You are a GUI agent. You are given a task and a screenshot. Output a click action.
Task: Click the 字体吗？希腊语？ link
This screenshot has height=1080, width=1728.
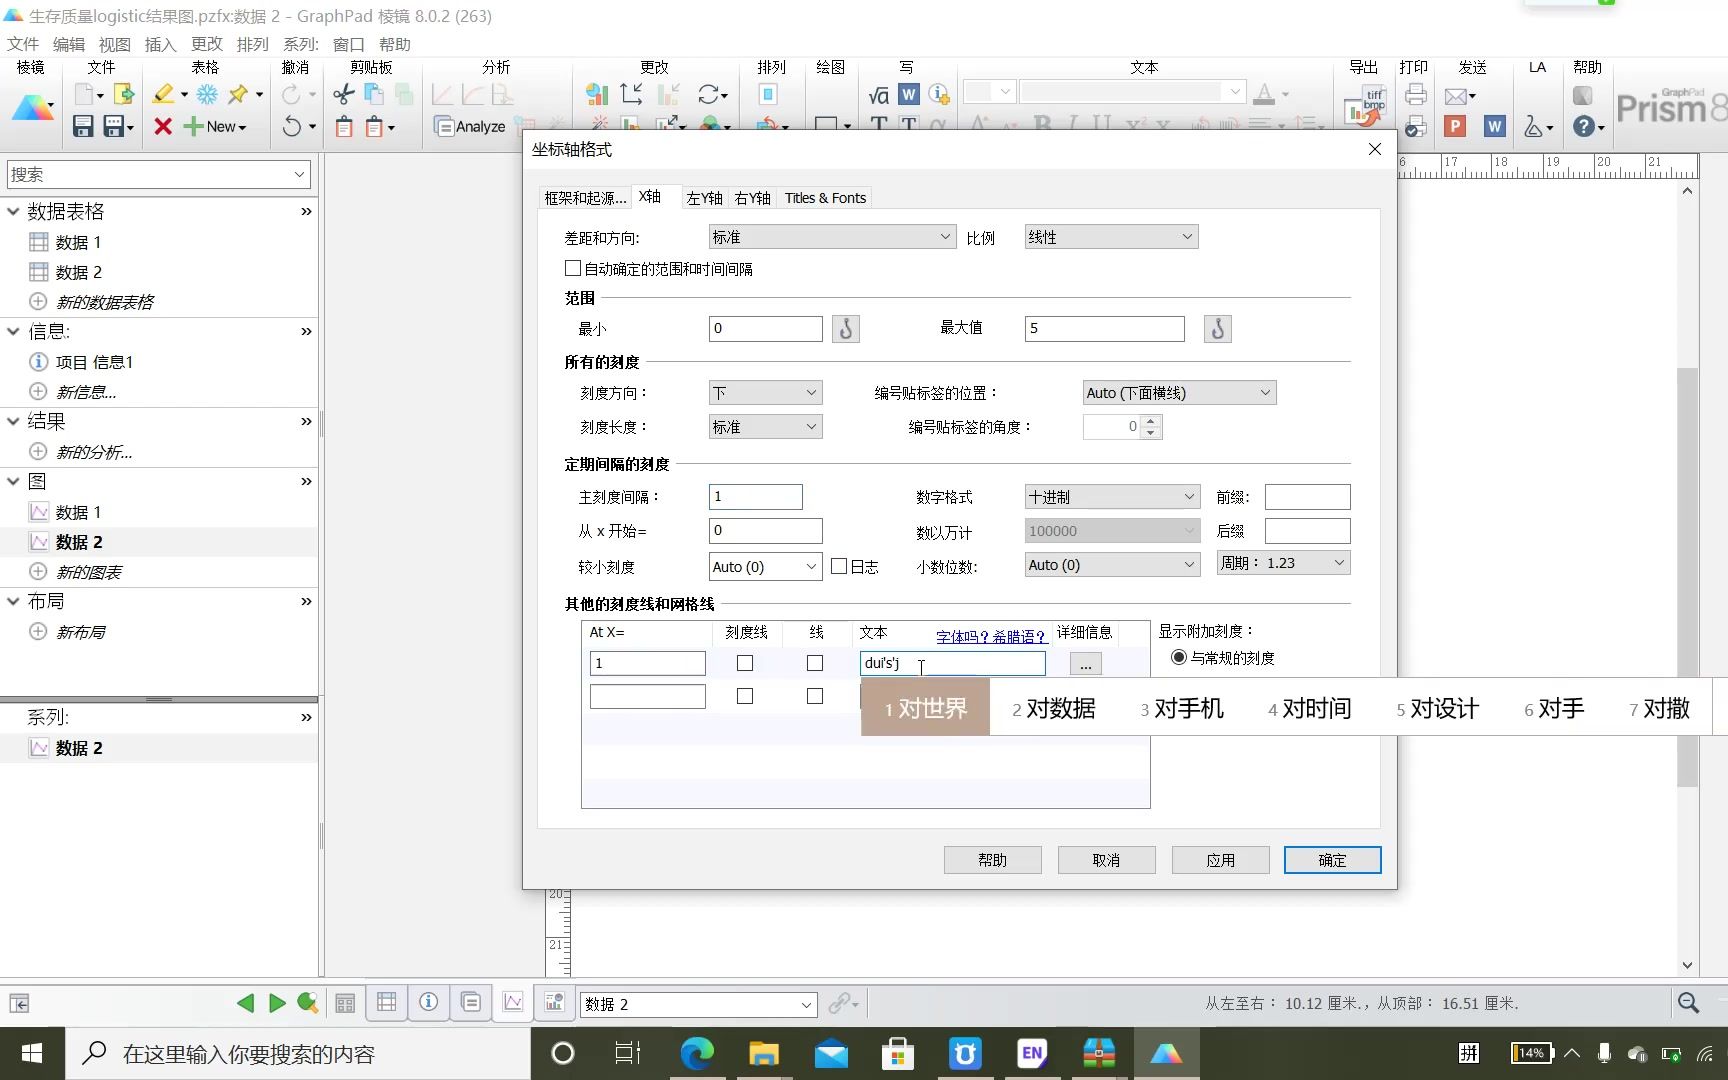[990, 637]
